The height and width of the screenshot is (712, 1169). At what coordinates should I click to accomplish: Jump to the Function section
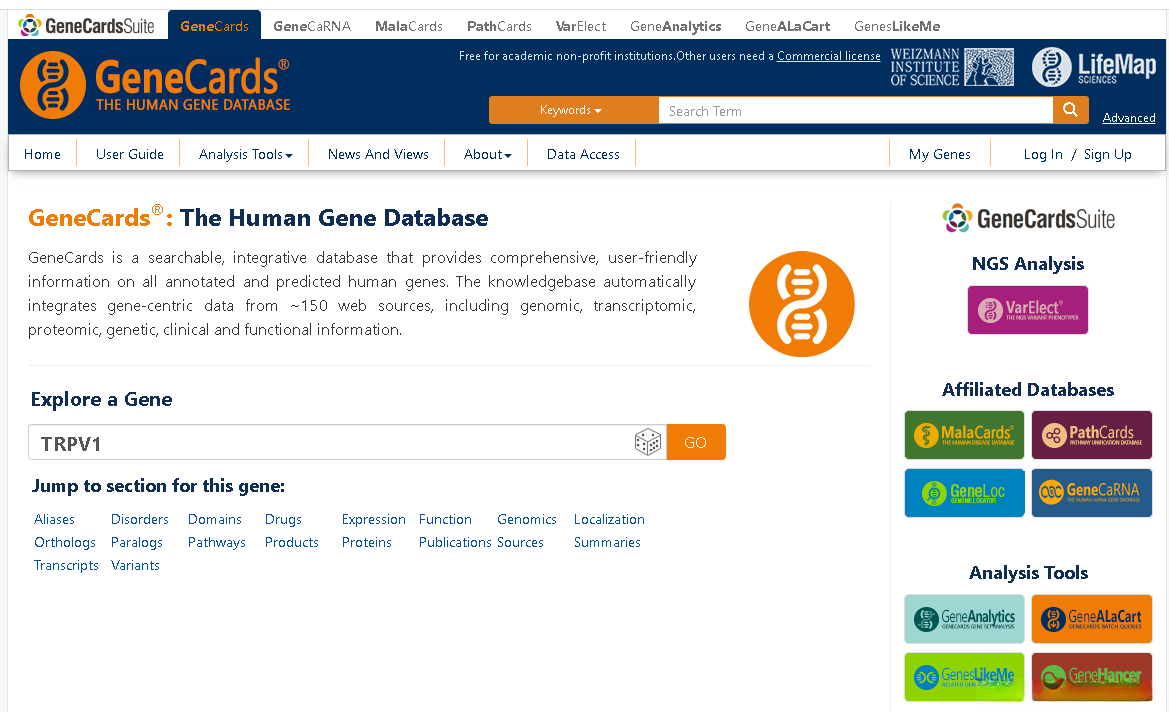445,519
